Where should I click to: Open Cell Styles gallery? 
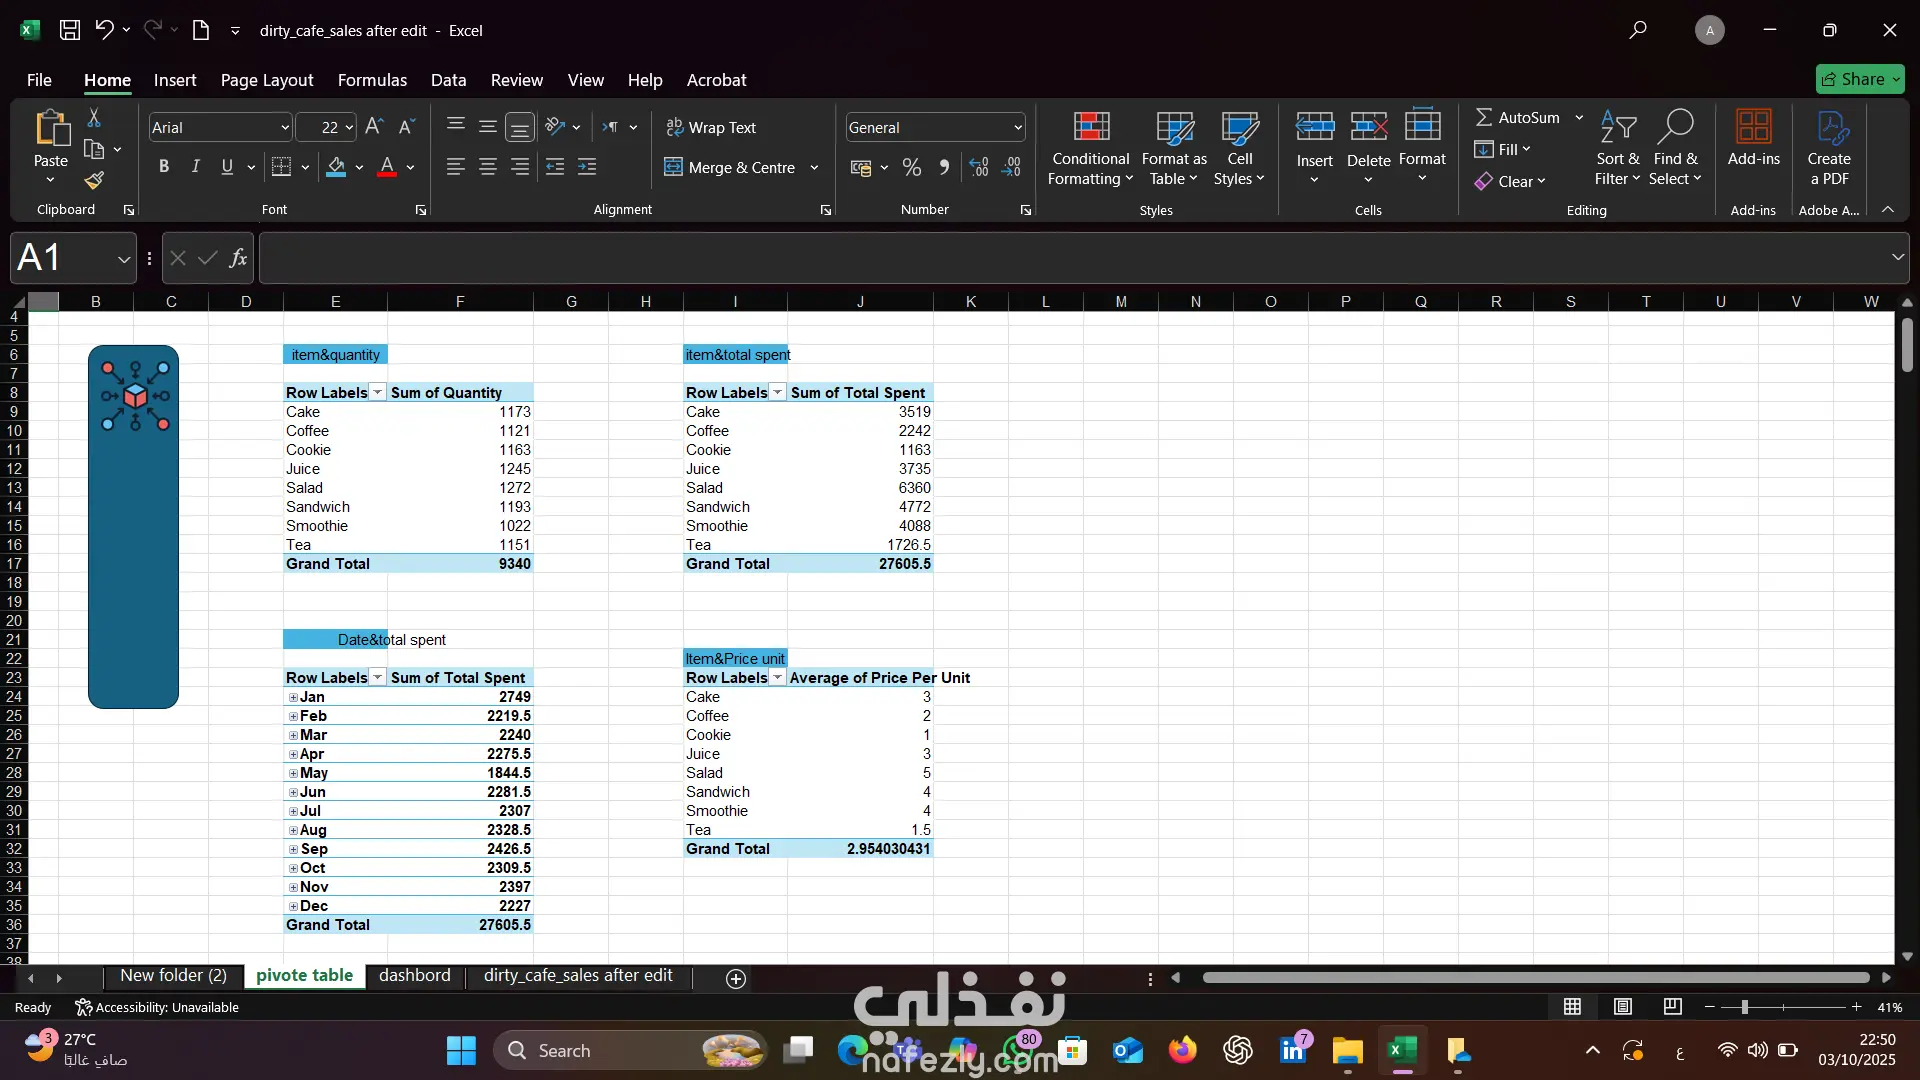[1239, 148]
